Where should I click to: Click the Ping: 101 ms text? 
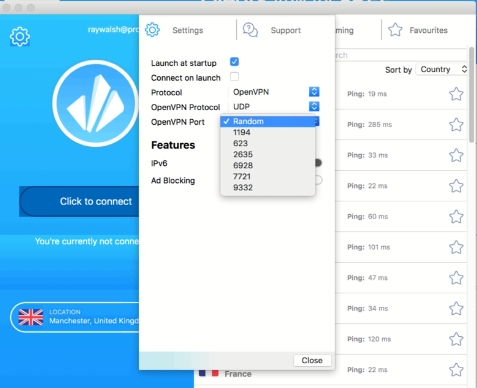[x=368, y=247]
